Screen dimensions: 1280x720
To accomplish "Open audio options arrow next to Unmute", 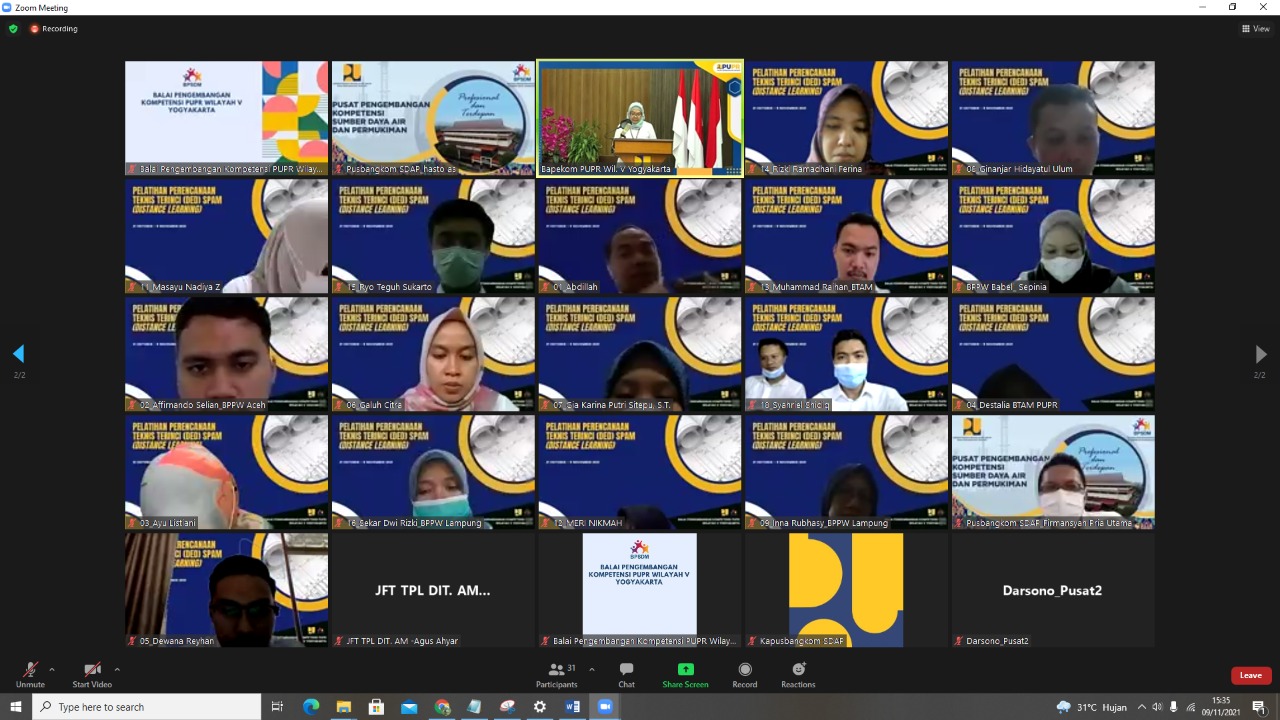I will (x=52, y=670).
